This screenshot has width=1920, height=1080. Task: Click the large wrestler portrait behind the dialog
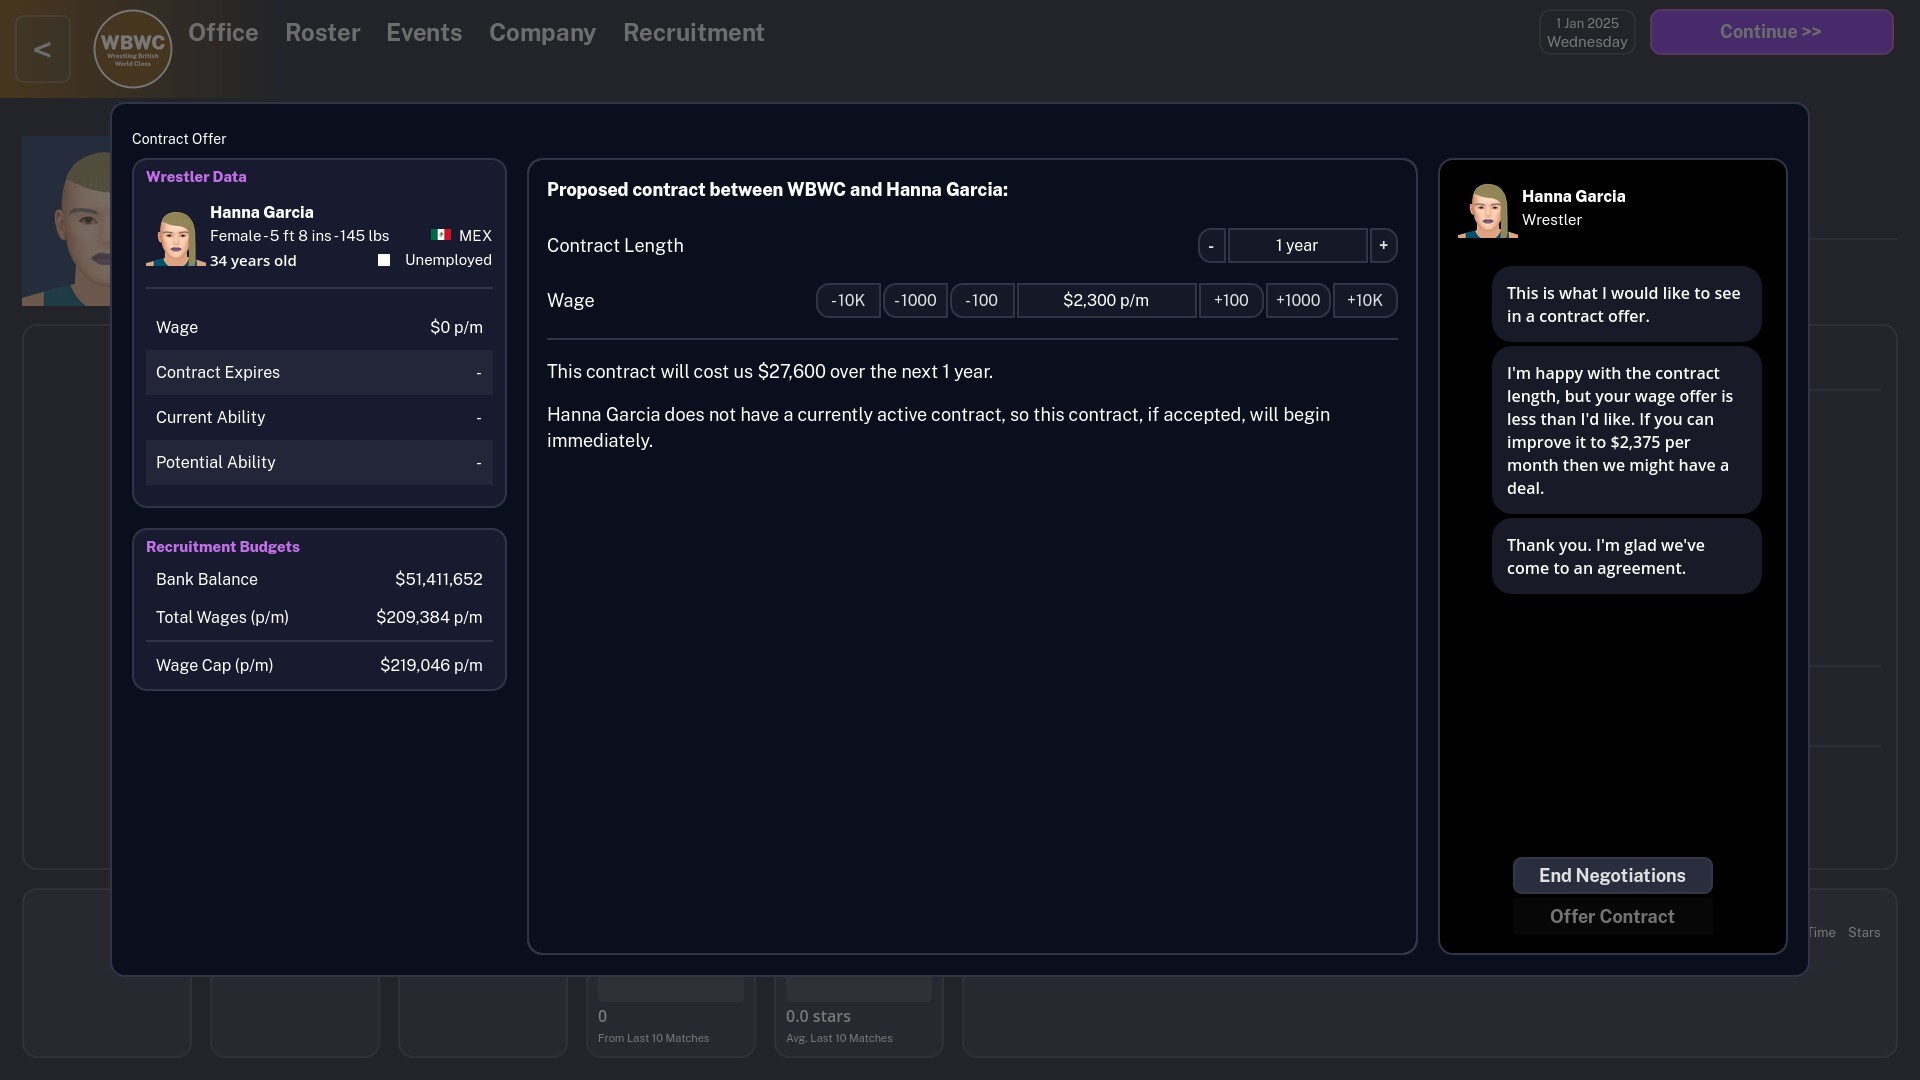(65, 220)
